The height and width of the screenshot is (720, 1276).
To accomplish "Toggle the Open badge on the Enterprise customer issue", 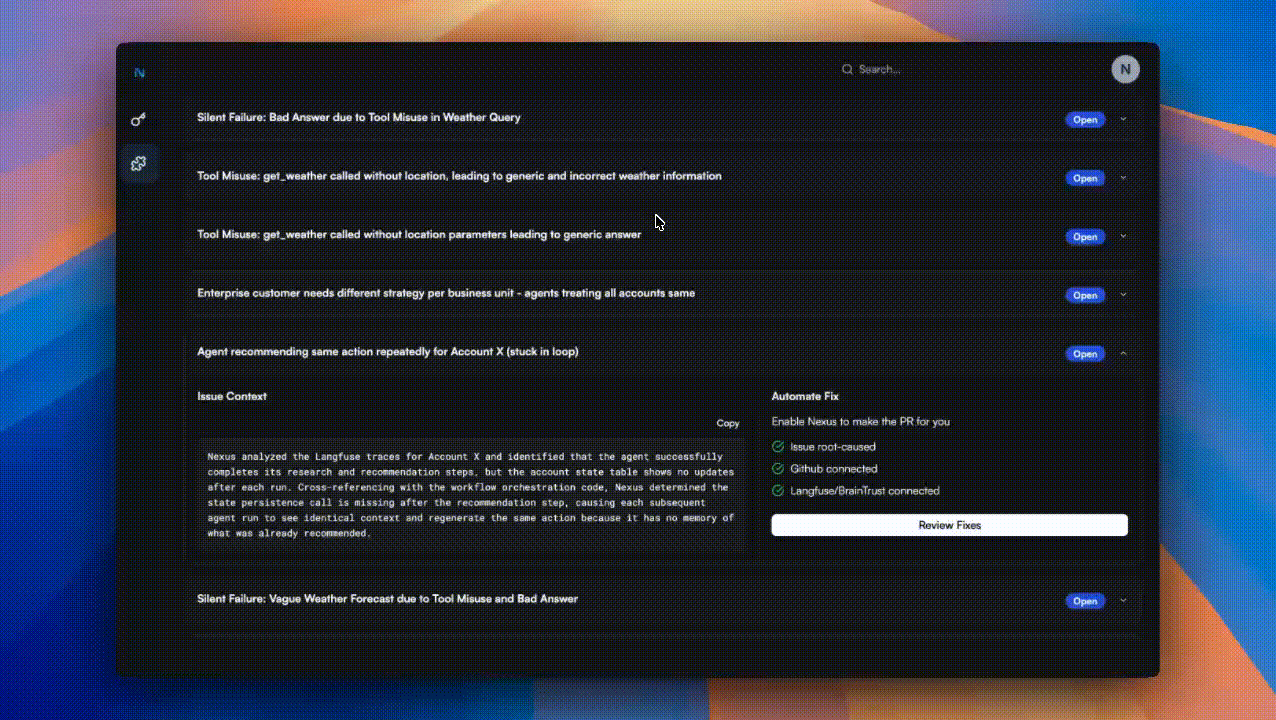I will [x=1085, y=295].
